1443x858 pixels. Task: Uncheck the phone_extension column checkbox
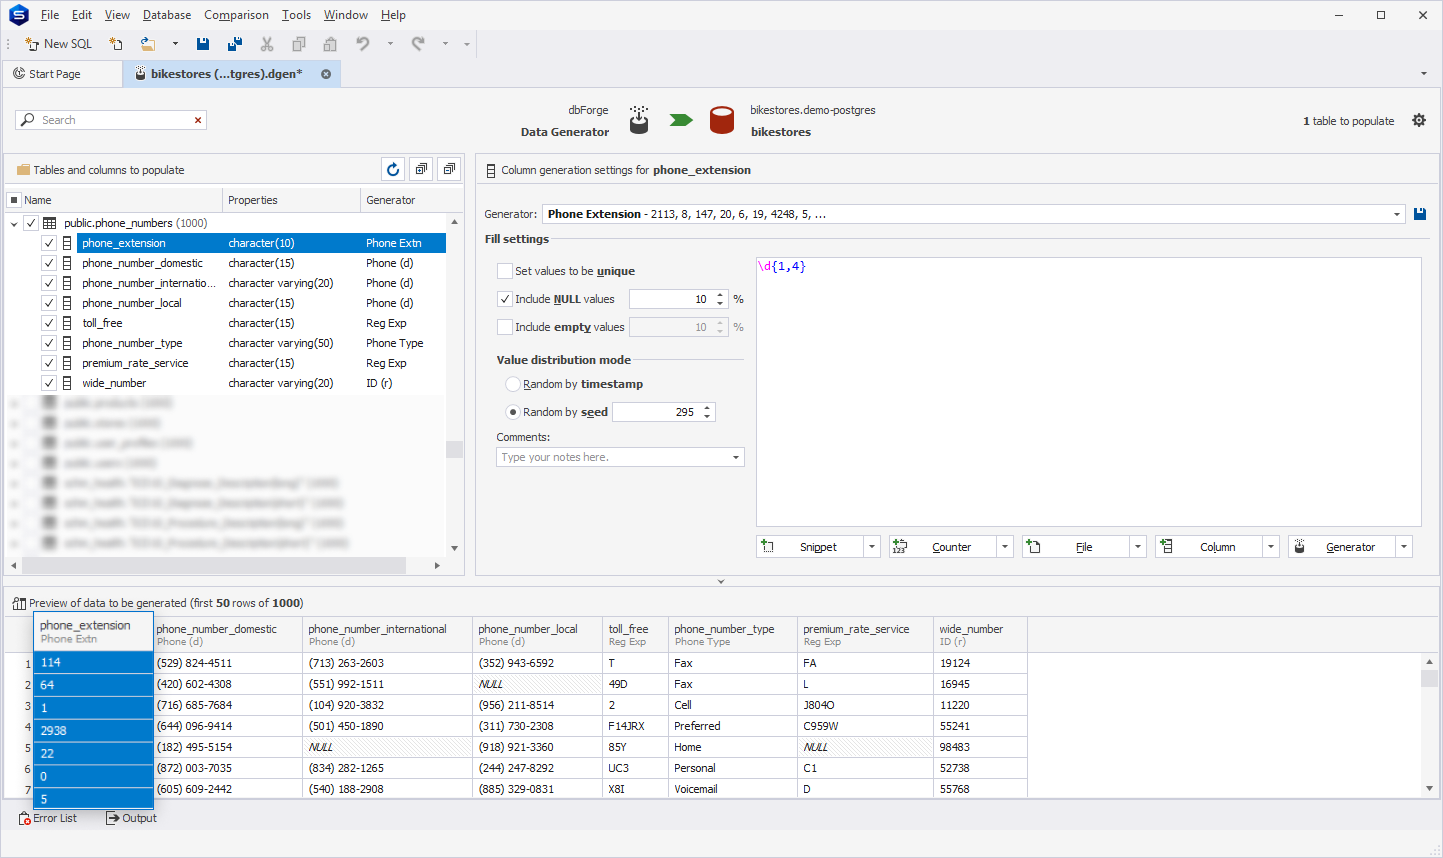(x=49, y=243)
